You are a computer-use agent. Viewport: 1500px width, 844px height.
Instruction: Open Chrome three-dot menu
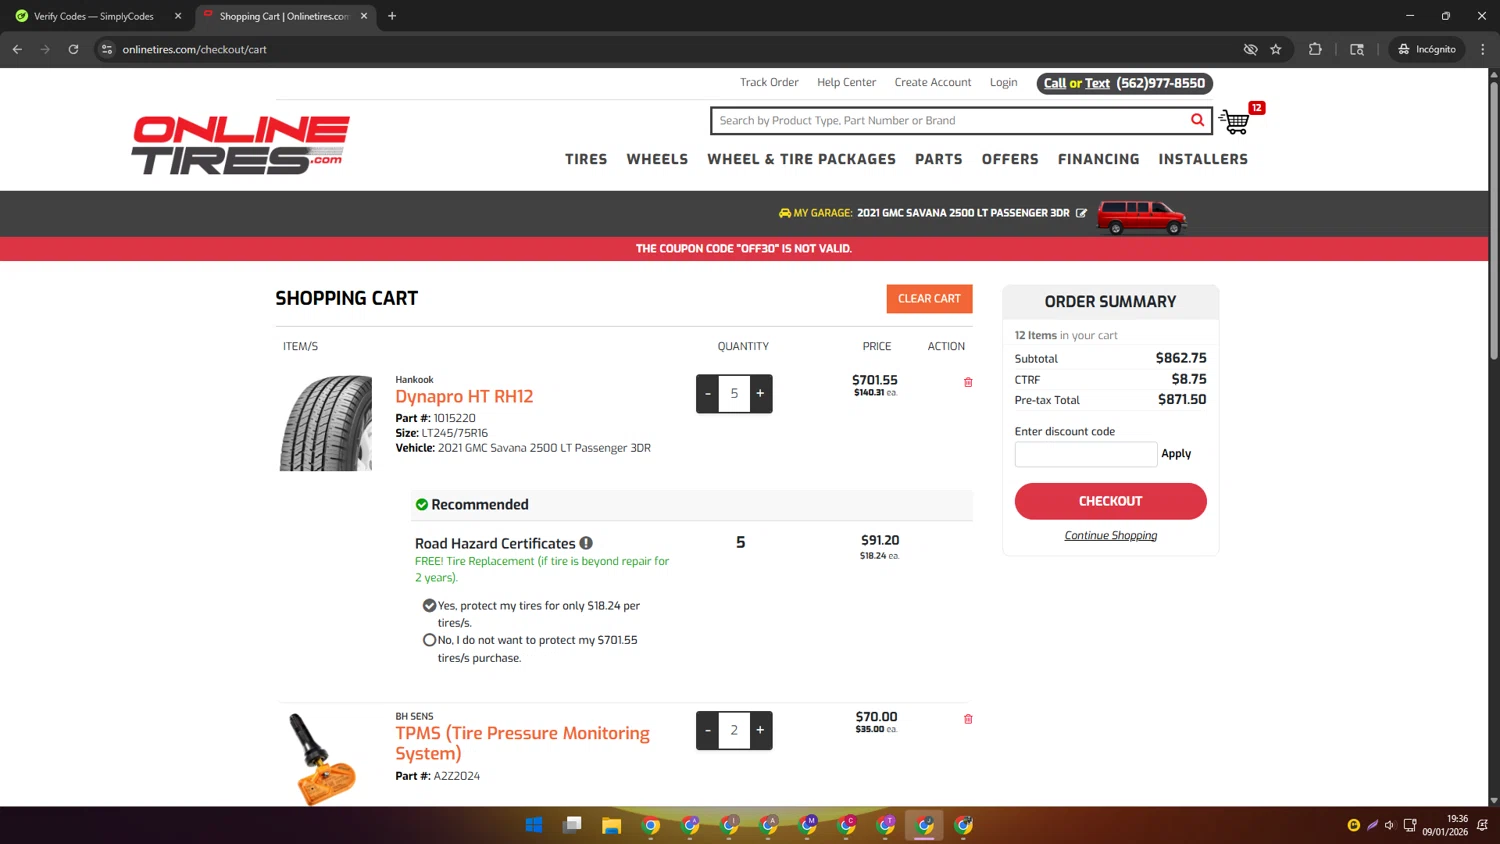tap(1483, 49)
